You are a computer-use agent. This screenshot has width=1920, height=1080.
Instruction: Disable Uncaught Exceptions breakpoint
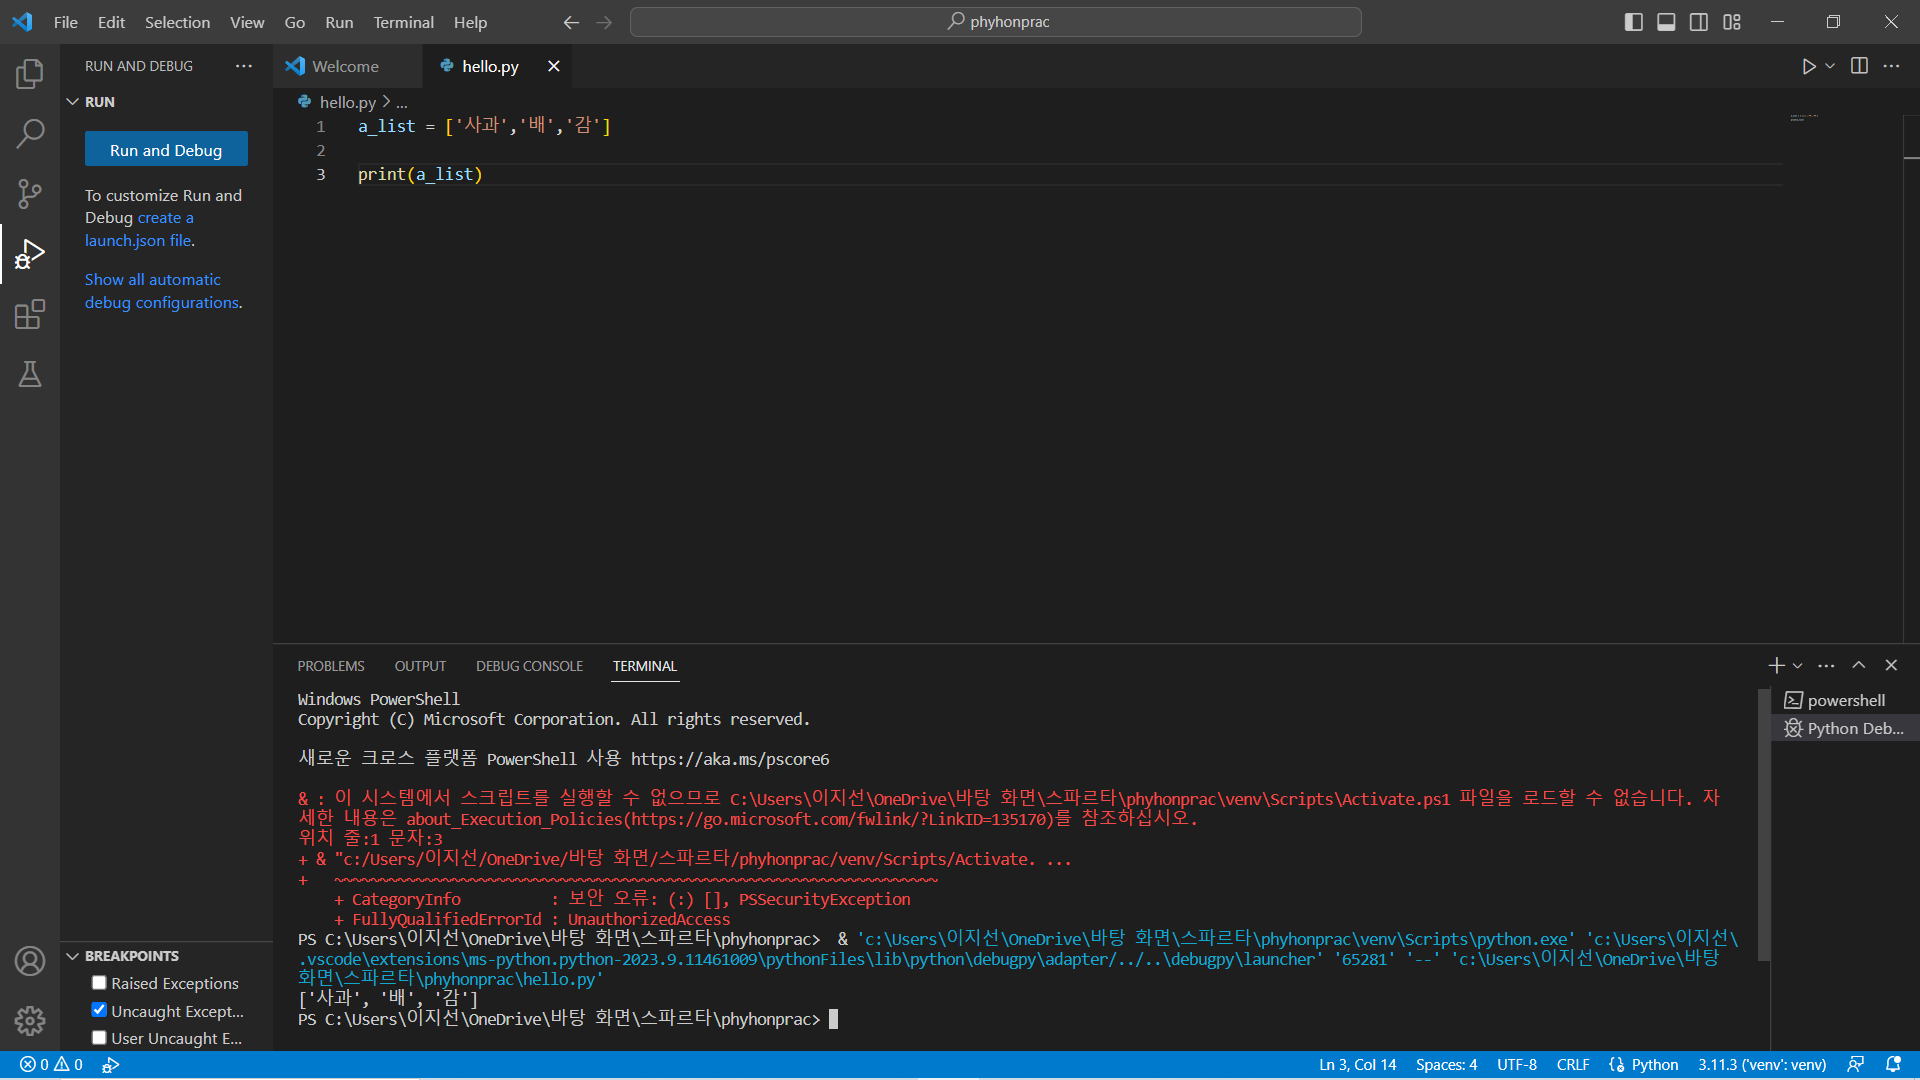(x=99, y=1010)
